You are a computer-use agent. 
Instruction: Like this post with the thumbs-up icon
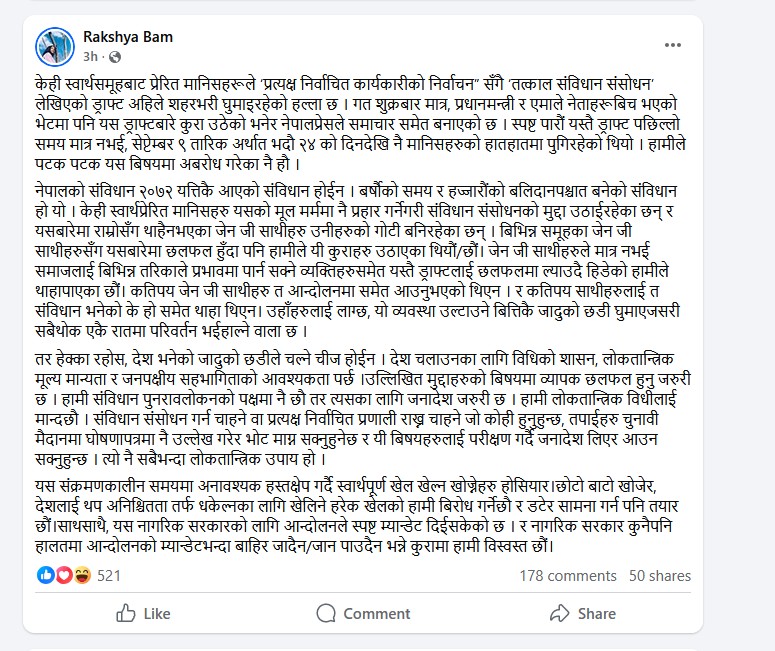(126, 613)
